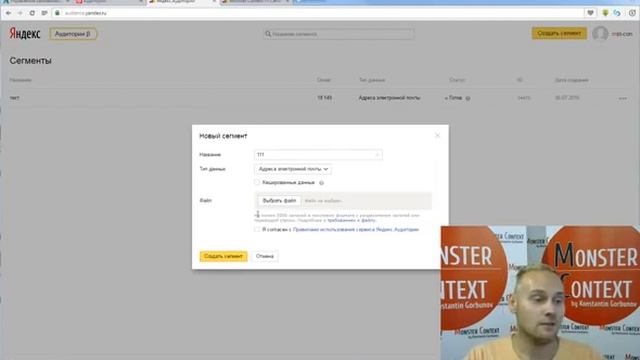
Task: Click the icon inside the Название field
Action: point(377,155)
